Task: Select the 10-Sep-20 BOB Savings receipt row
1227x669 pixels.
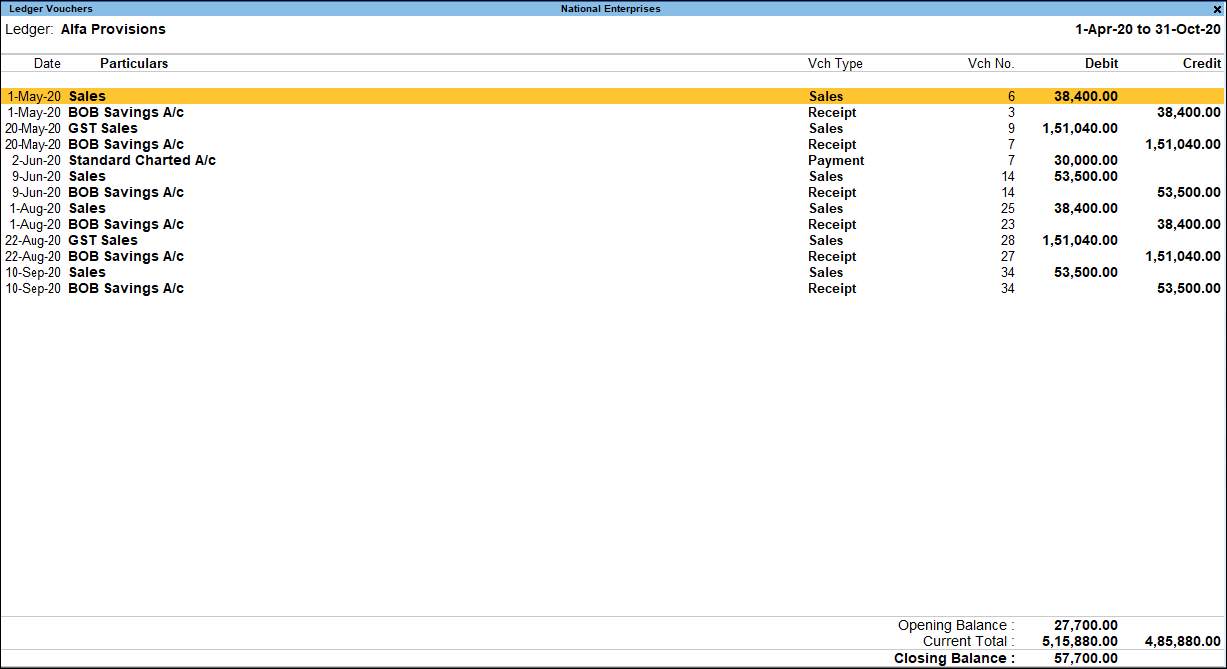Action: tap(125, 289)
